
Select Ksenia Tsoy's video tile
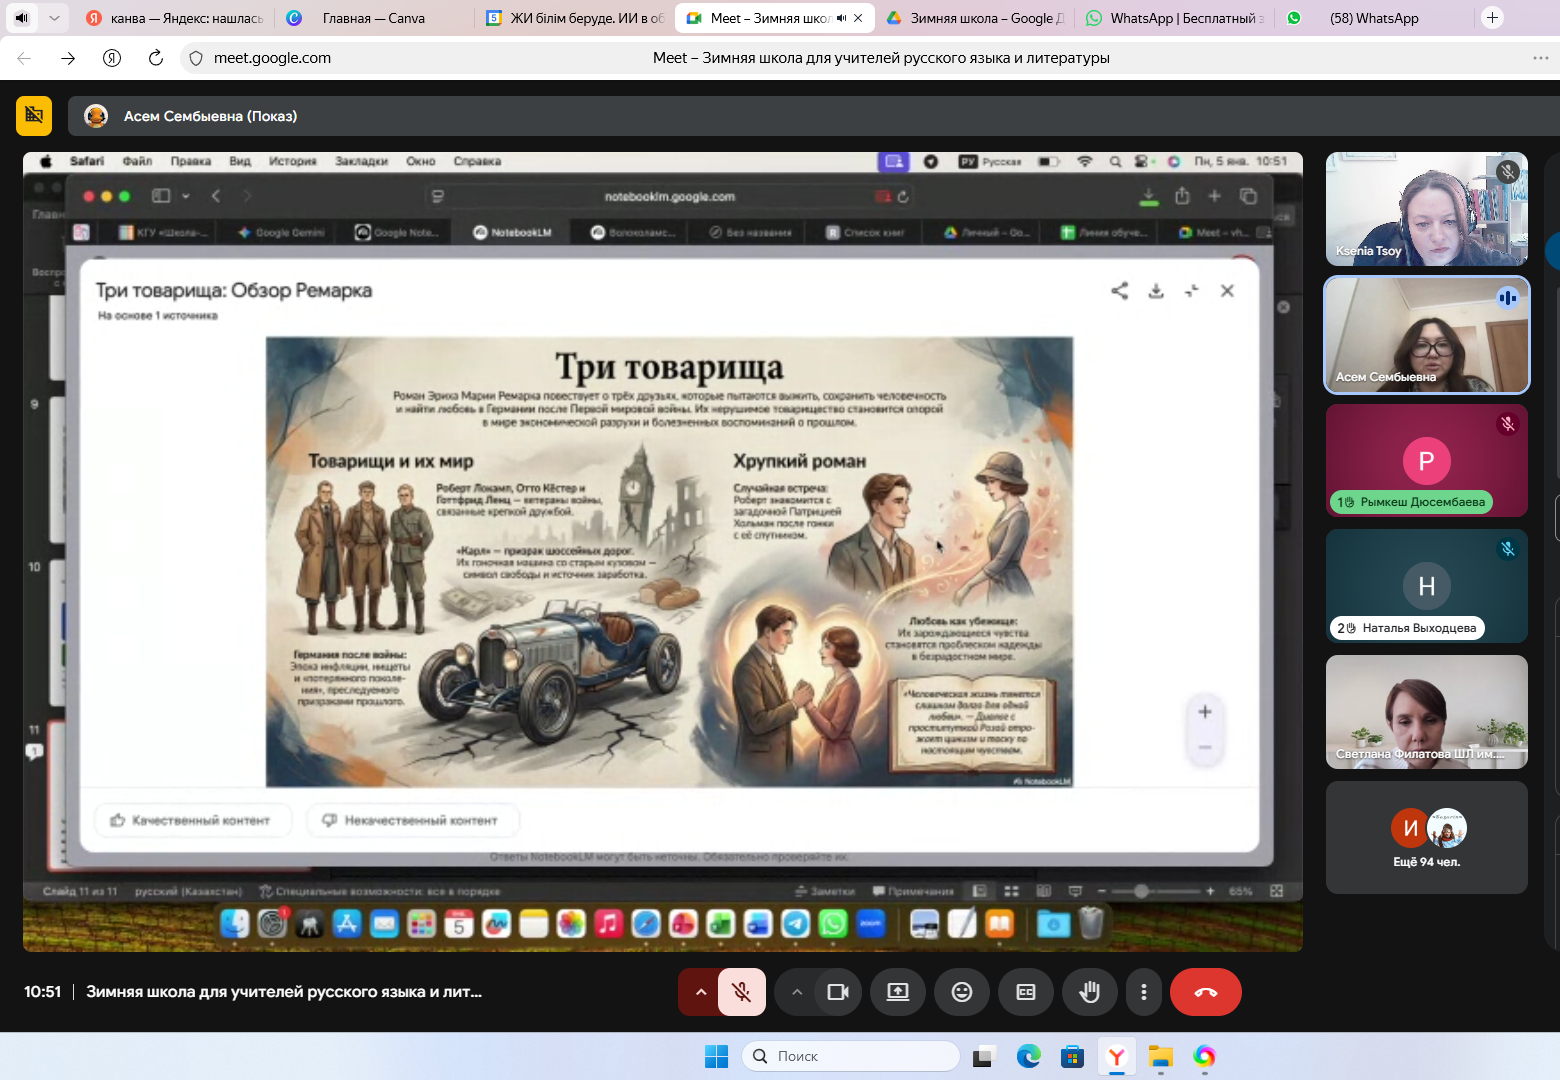click(x=1426, y=209)
